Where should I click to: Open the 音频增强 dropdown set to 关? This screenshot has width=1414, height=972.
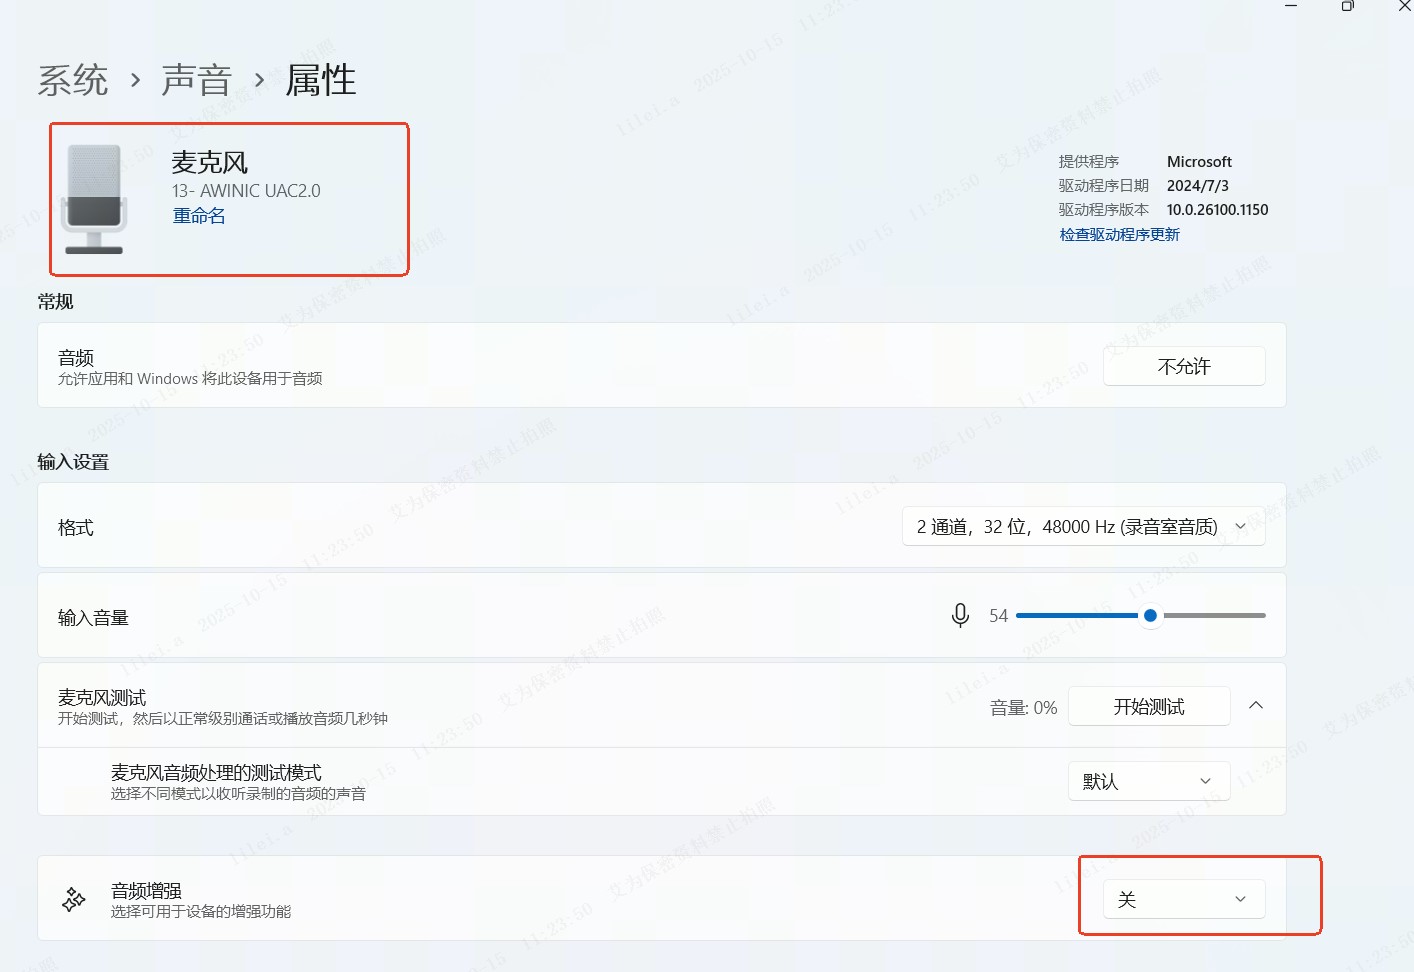click(1183, 899)
